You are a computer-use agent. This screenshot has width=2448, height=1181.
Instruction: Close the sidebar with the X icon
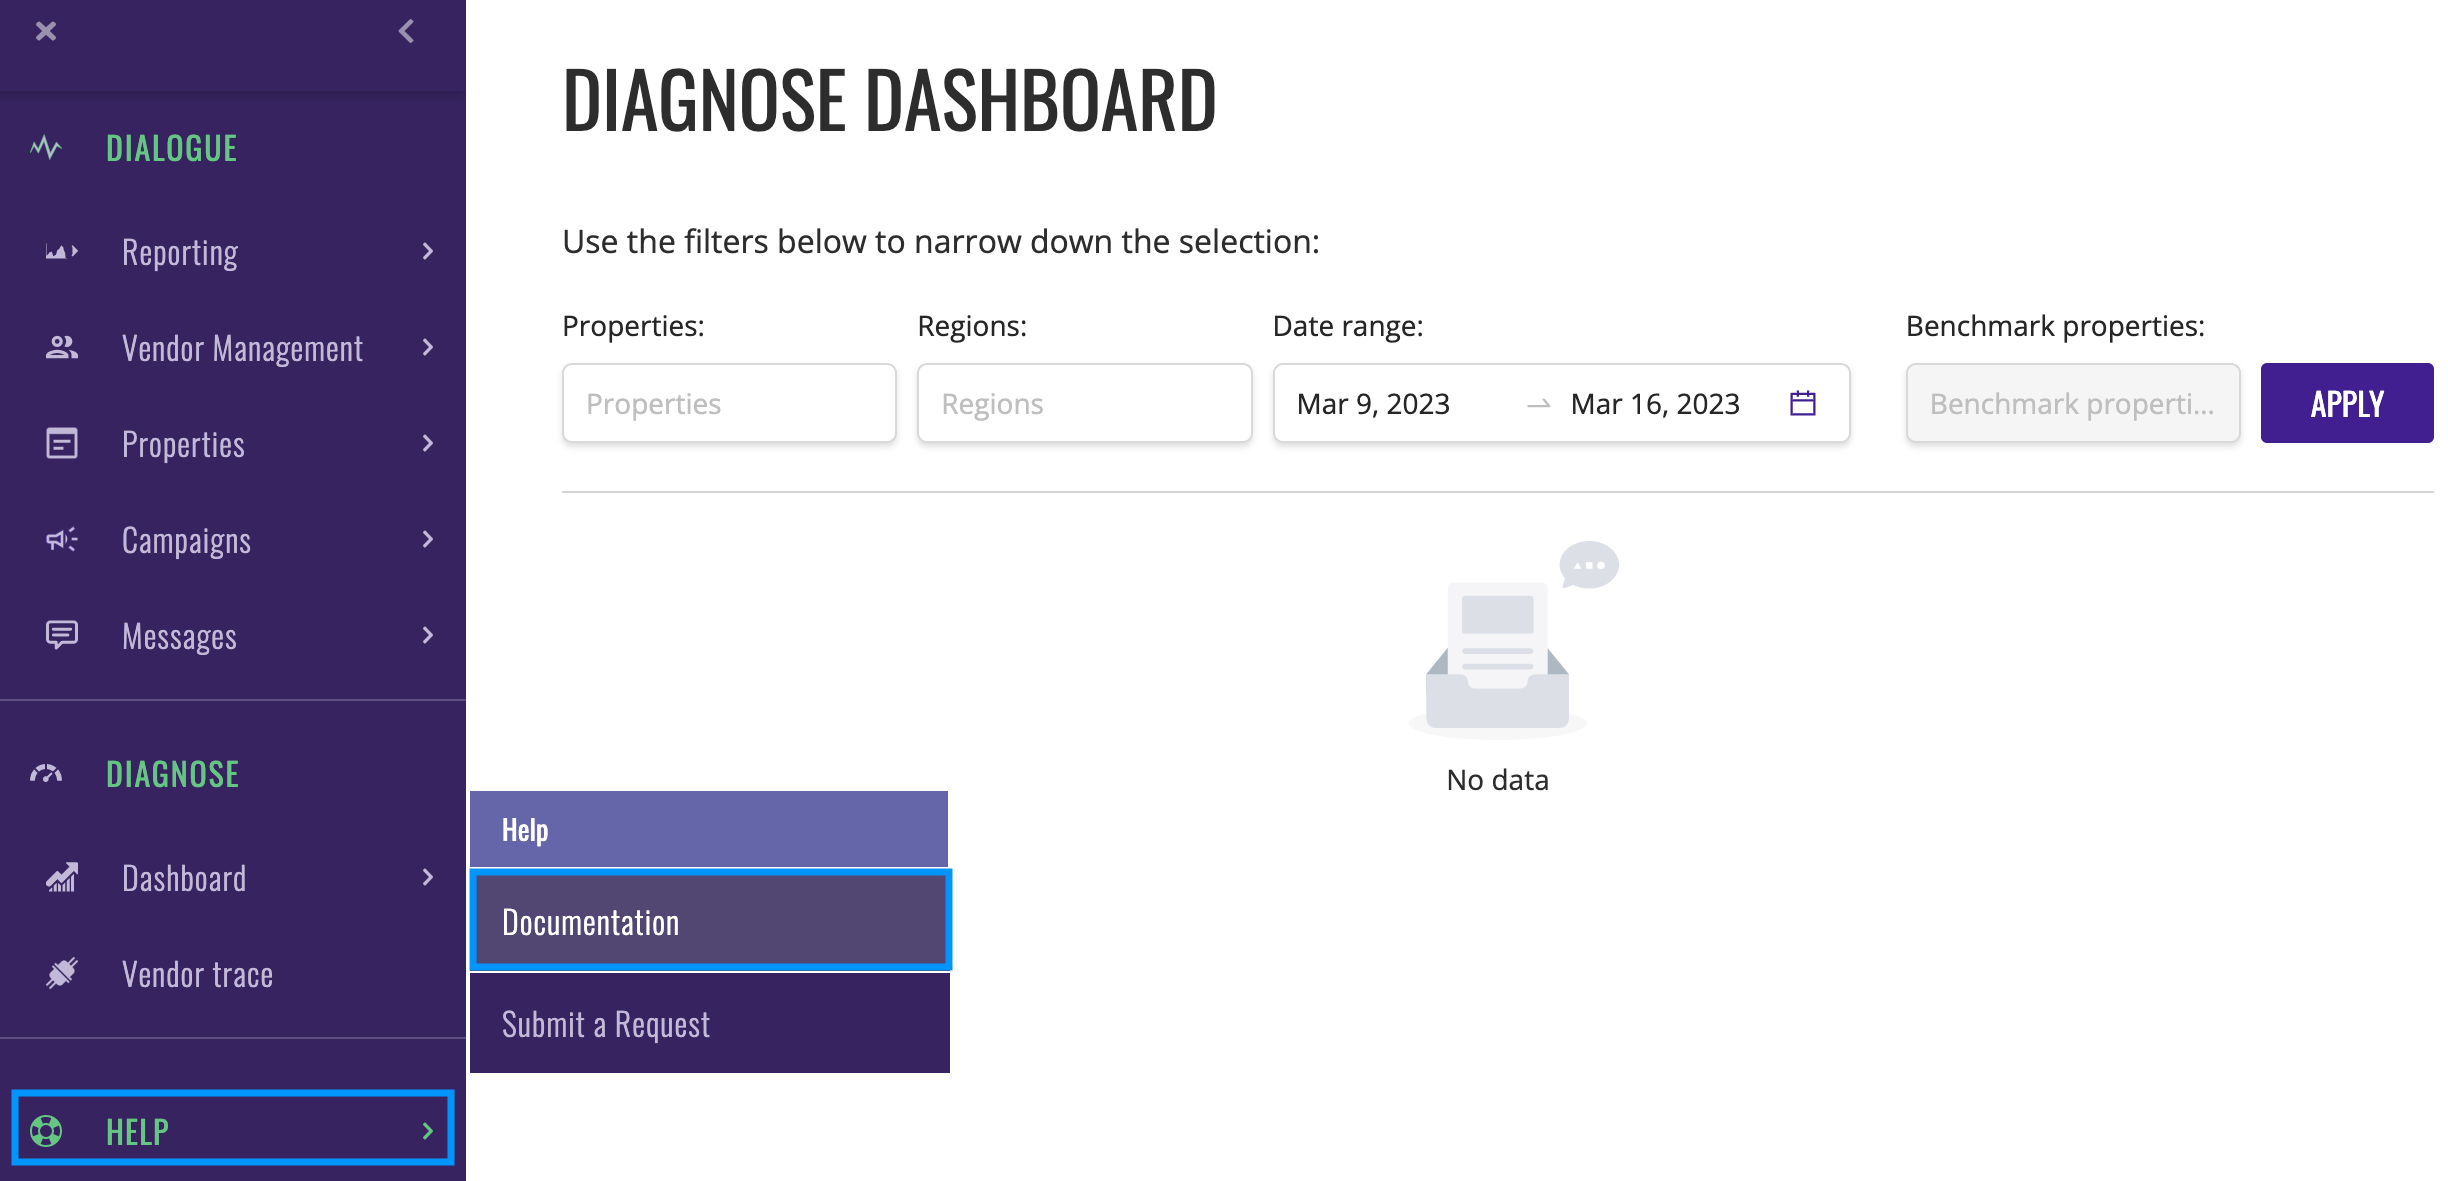click(x=46, y=31)
